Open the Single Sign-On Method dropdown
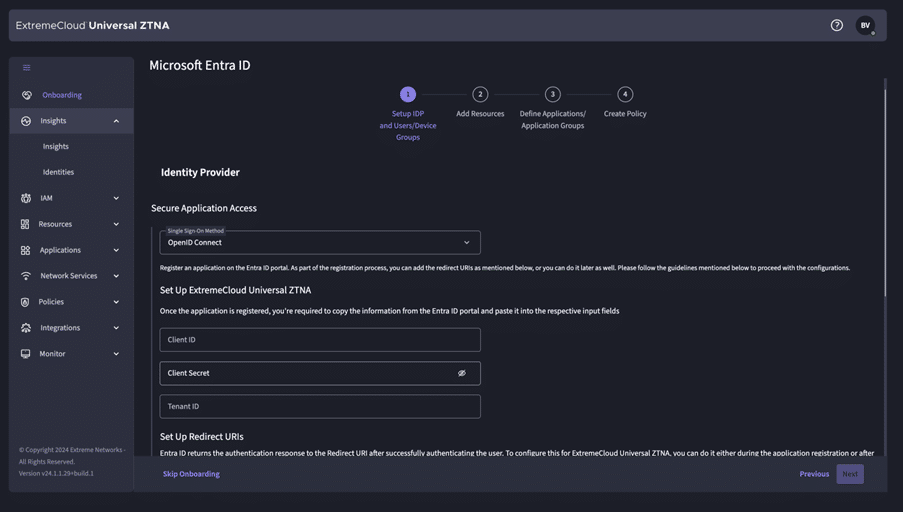 tap(320, 242)
